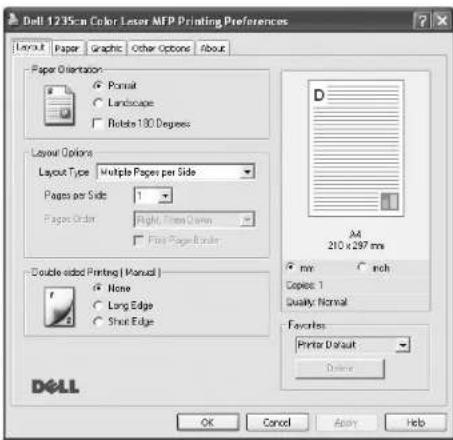Image resolution: width=453 pixels, height=440 pixels.
Task: Open the Graphic tab
Action: pos(106,49)
